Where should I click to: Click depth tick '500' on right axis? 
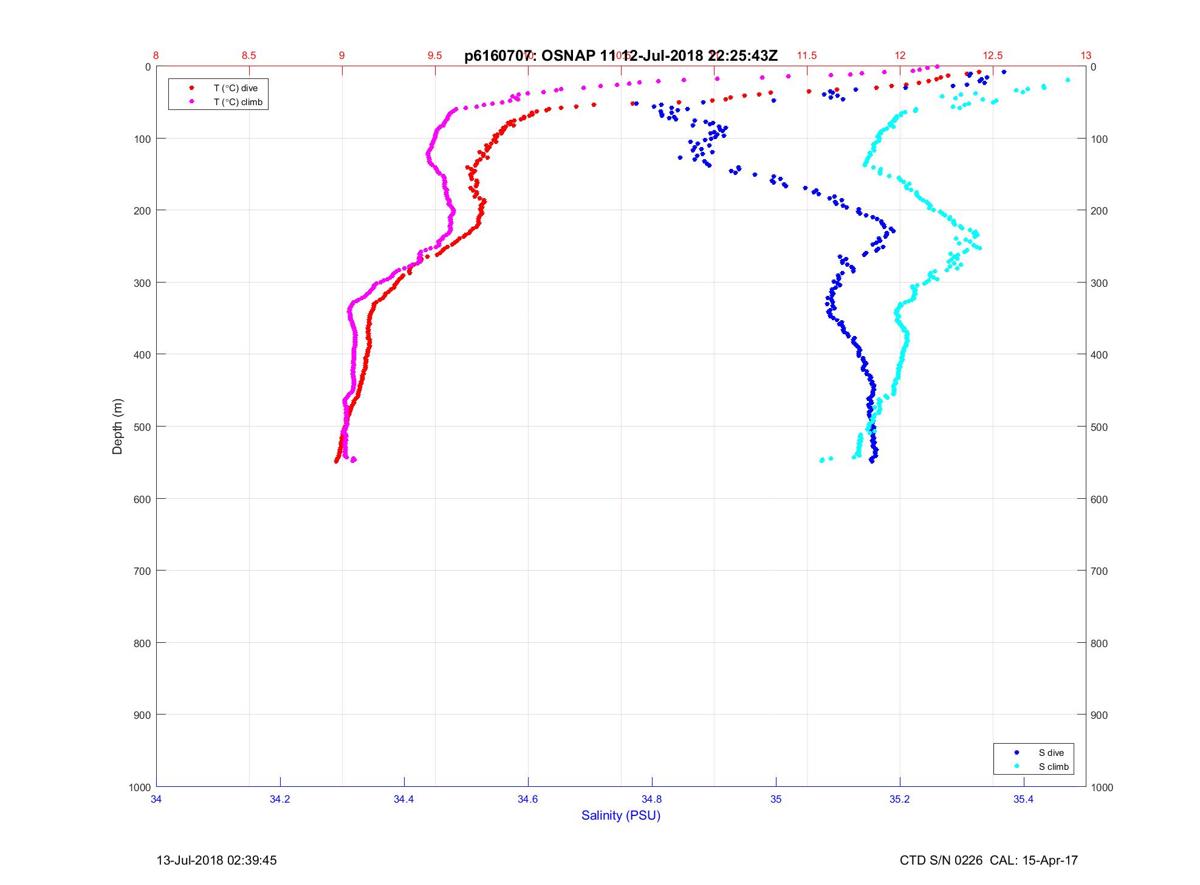pos(1100,427)
